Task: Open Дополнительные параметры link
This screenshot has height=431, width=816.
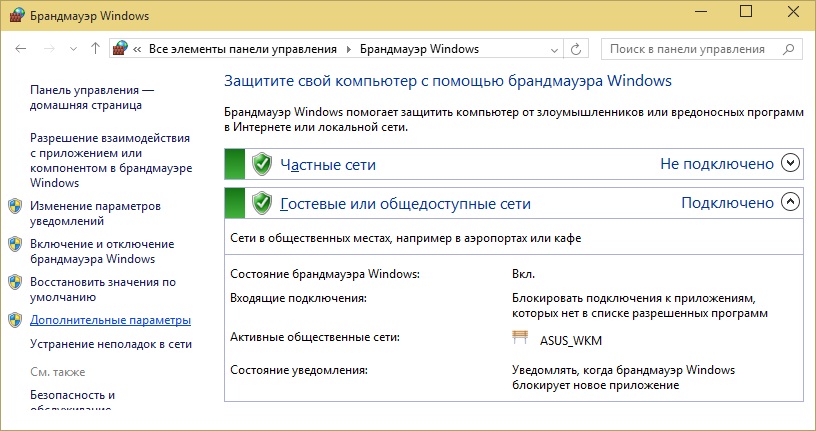Action: (x=110, y=320)
